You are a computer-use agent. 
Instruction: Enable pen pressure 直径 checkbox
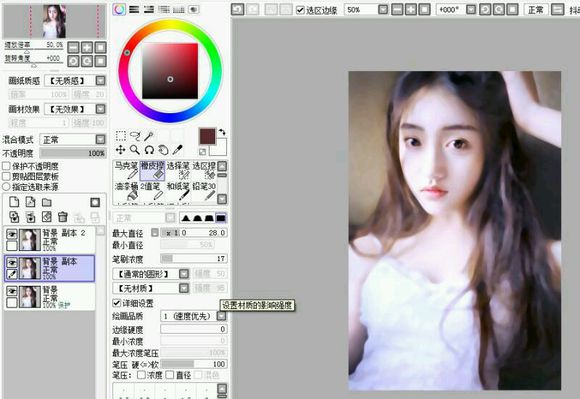(x=169, y=375)
